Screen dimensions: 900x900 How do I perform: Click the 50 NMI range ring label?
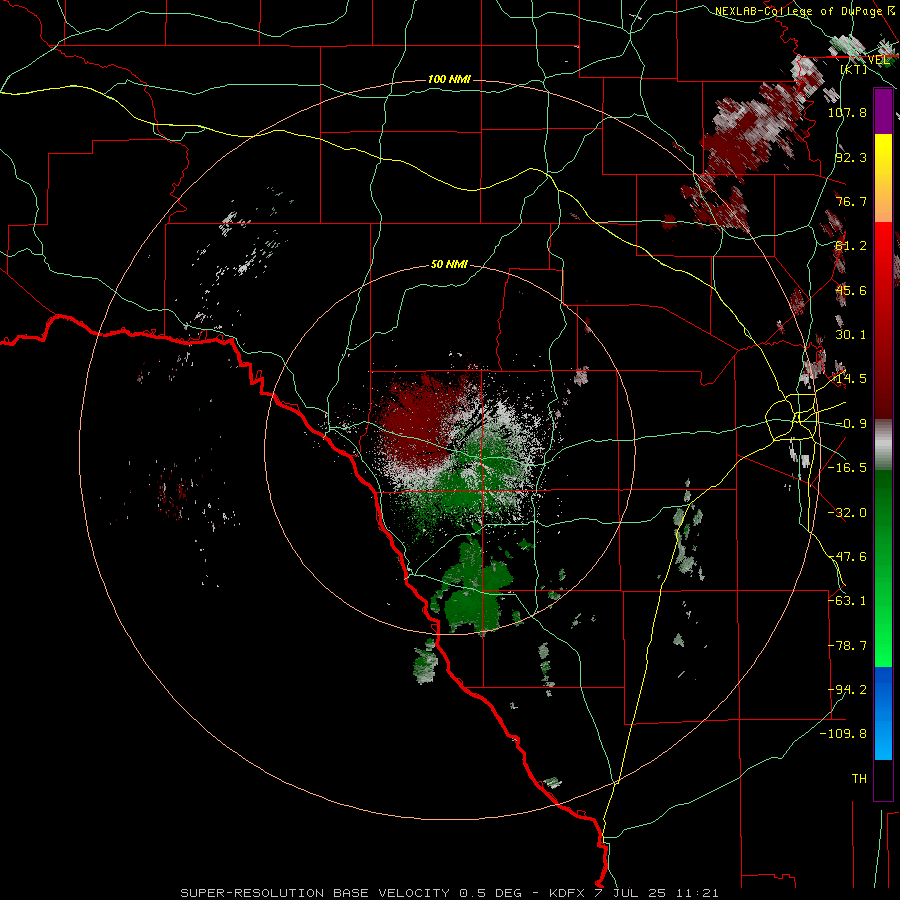(x=449, y=264)
